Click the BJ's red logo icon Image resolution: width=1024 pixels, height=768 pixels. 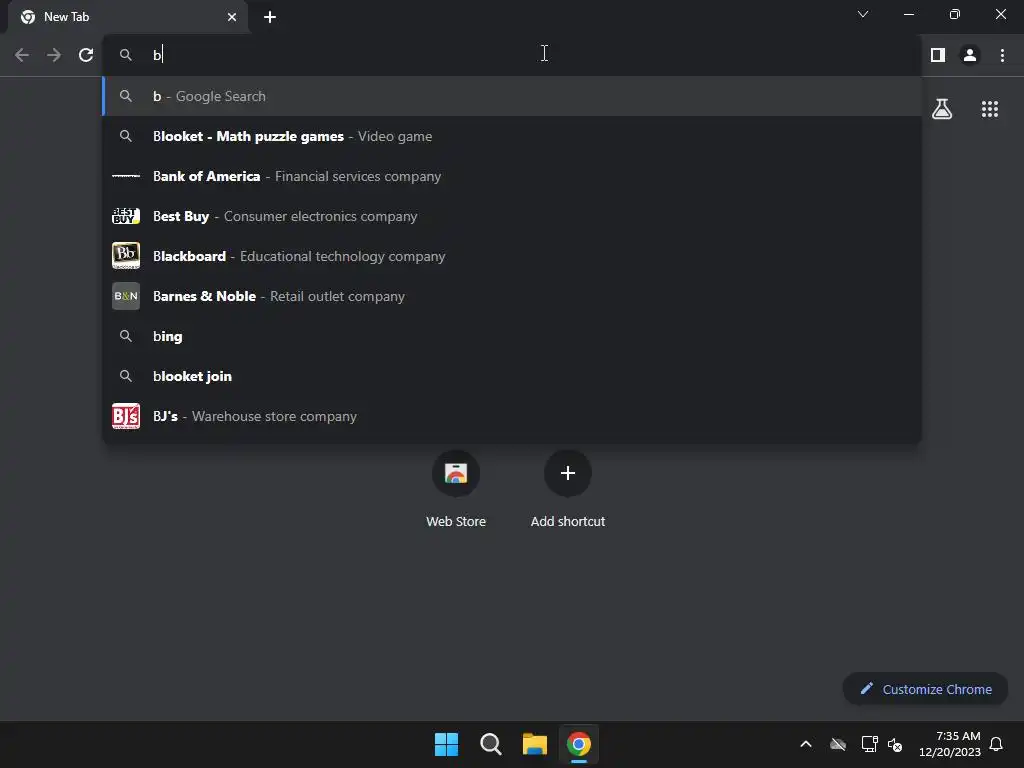126,416
